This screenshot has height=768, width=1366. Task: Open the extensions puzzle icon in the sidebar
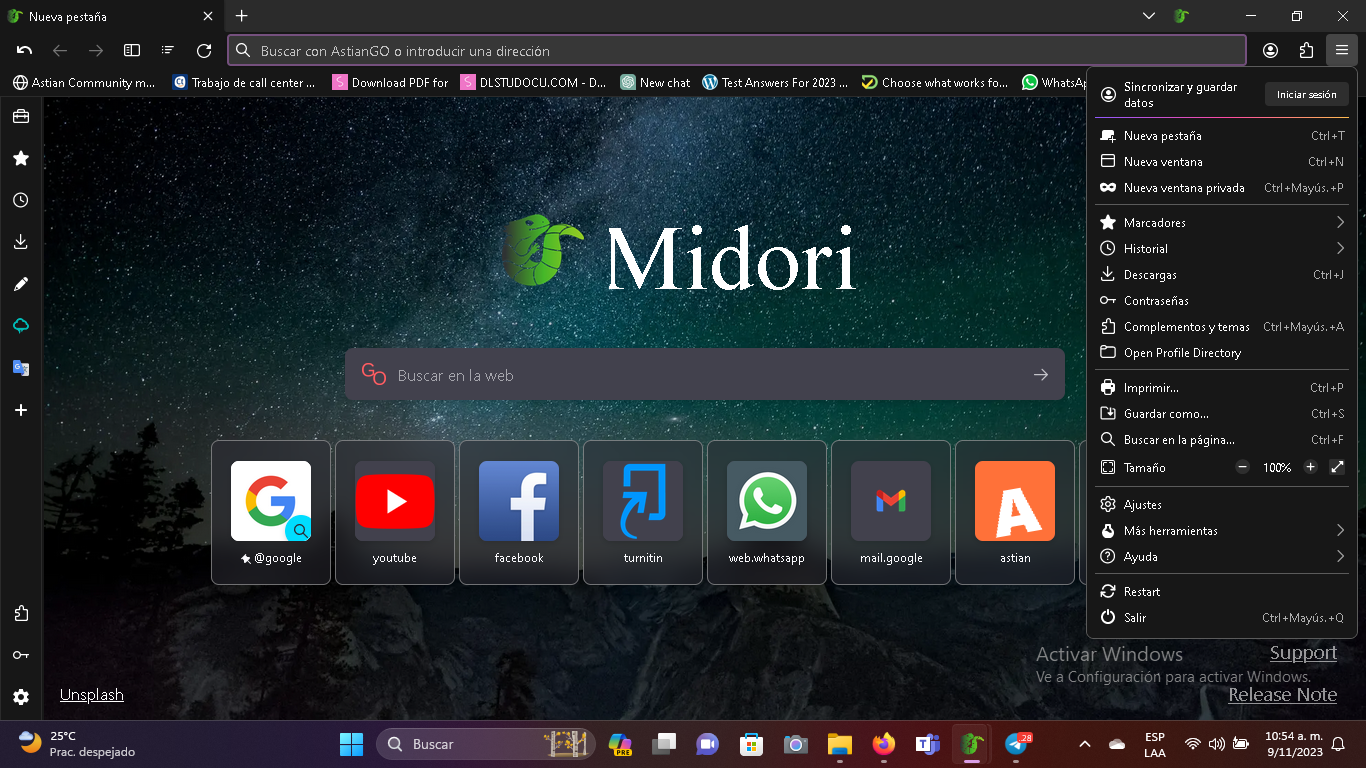(20, 613)
